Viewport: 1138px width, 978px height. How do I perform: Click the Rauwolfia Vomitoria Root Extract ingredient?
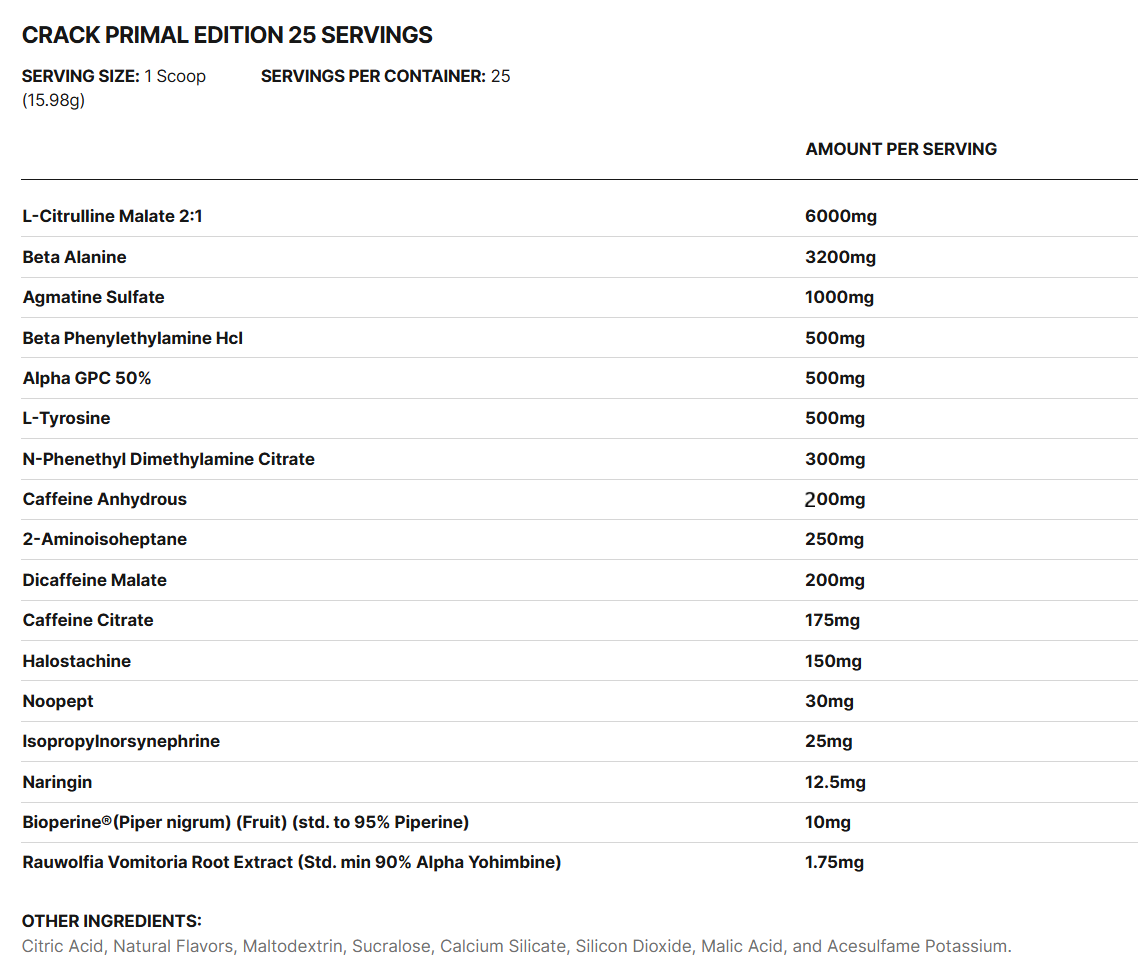292,862
